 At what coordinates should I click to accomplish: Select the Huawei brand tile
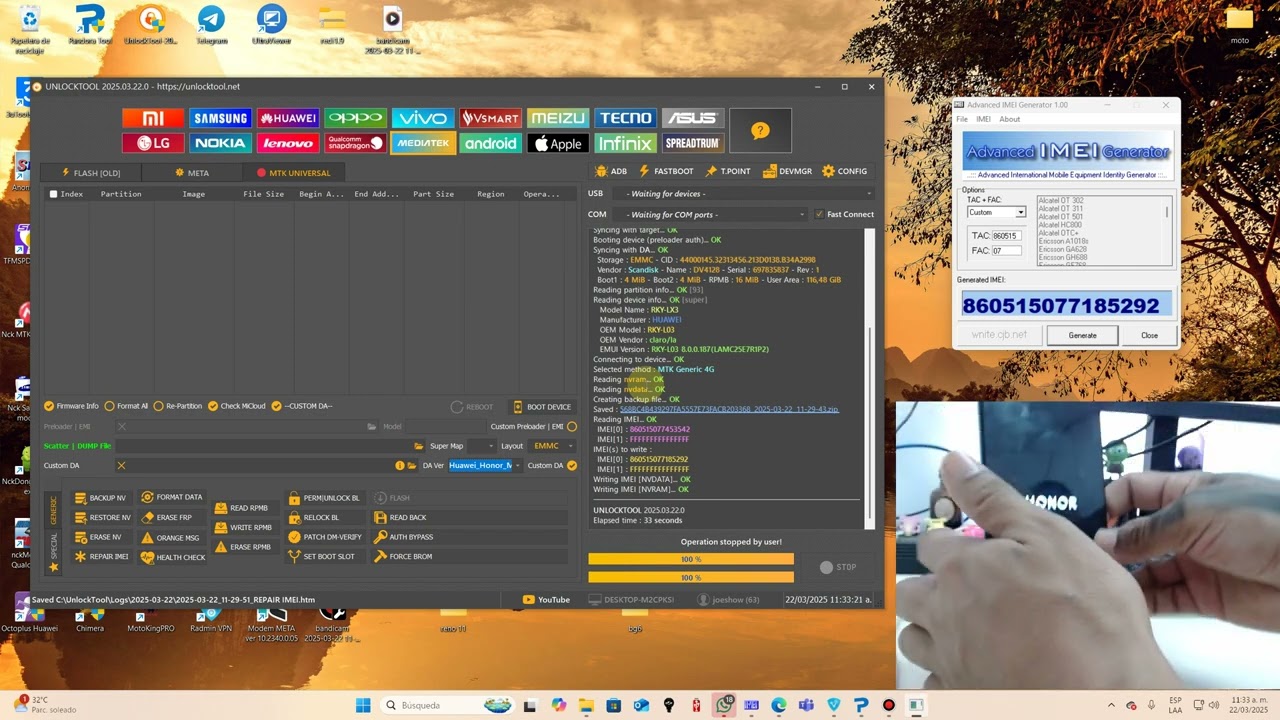288,118
